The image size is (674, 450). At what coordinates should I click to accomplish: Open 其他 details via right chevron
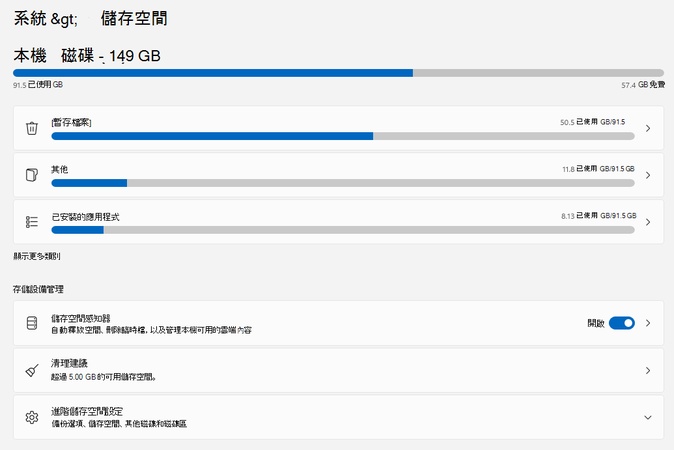point(647,175)
